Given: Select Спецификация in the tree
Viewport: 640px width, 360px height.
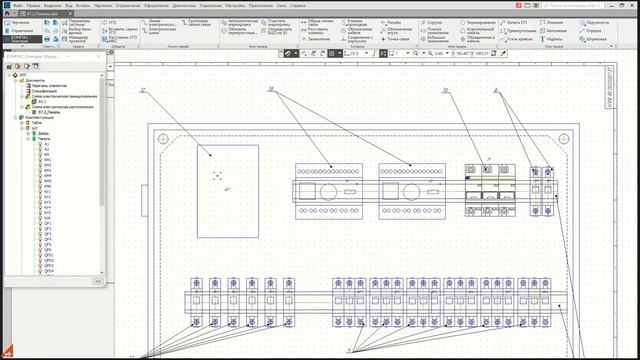Looking at the screenshot, I should 44,91.
